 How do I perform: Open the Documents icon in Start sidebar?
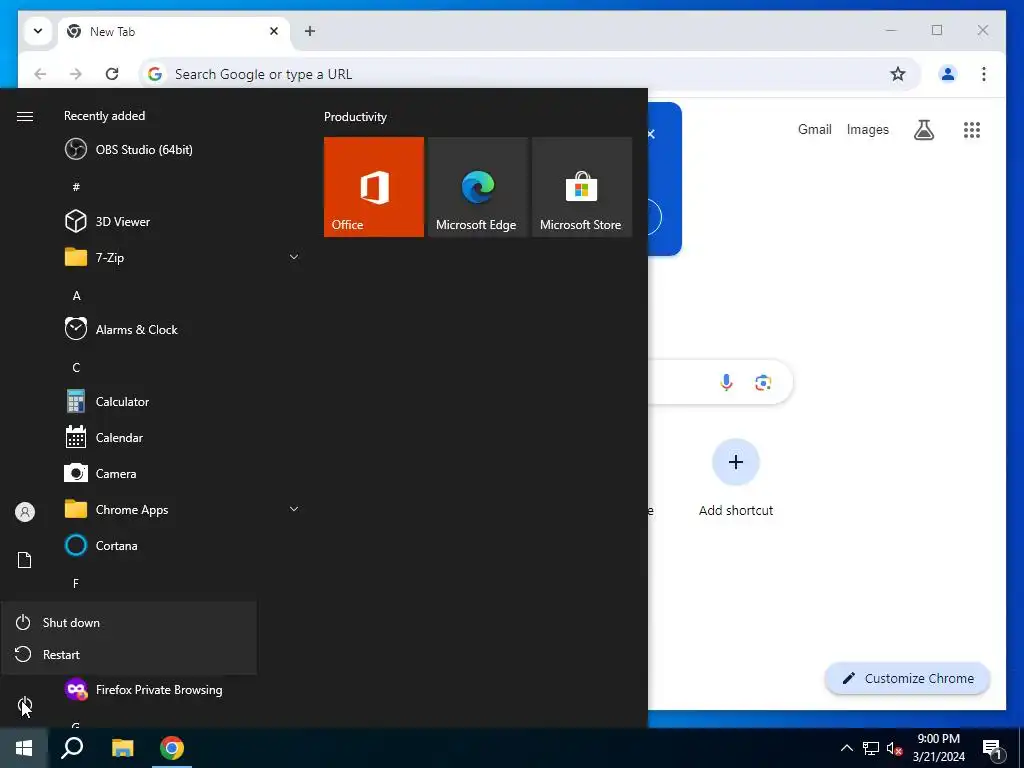[24, 560]
